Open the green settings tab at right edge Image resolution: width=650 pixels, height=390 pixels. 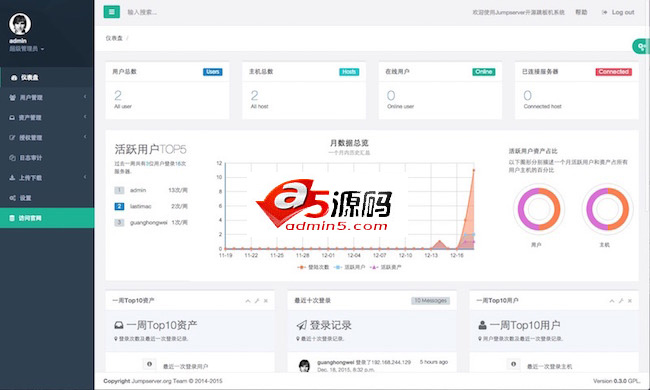point(641,46)
